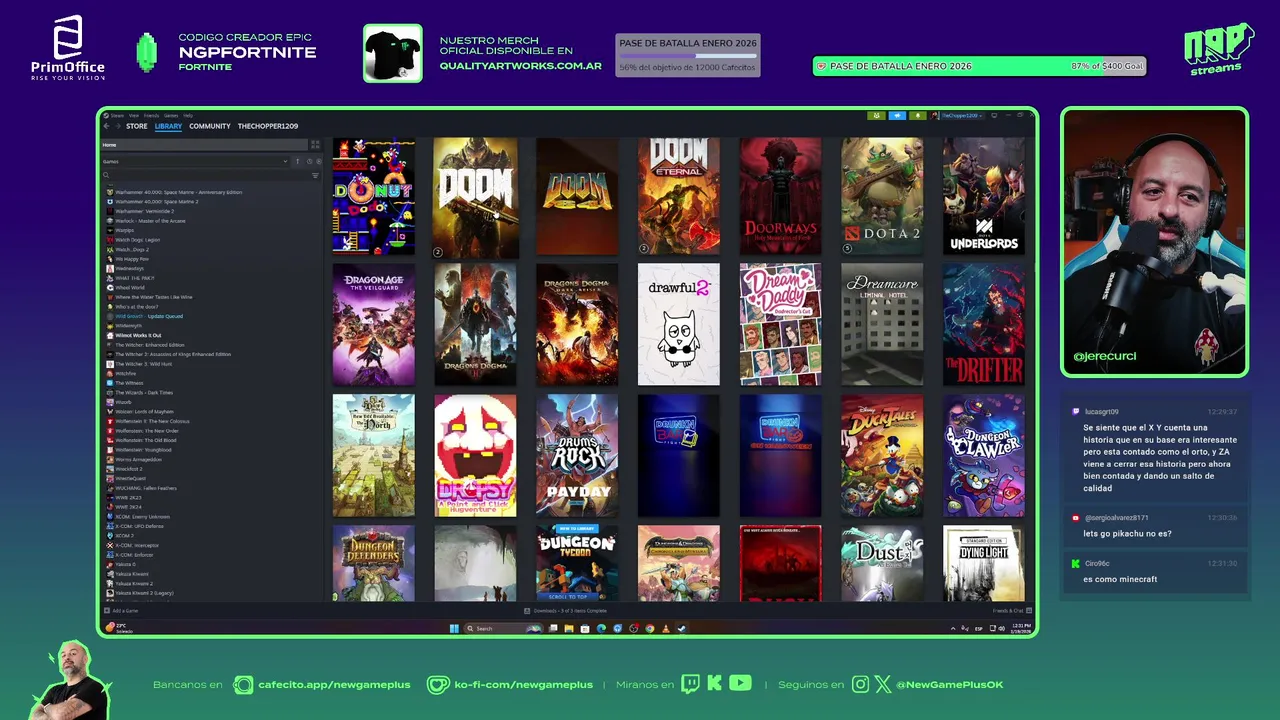Select We Happy Few in game list
The width and height of the screenshot is (1280, 720).
tap(132, 259)
